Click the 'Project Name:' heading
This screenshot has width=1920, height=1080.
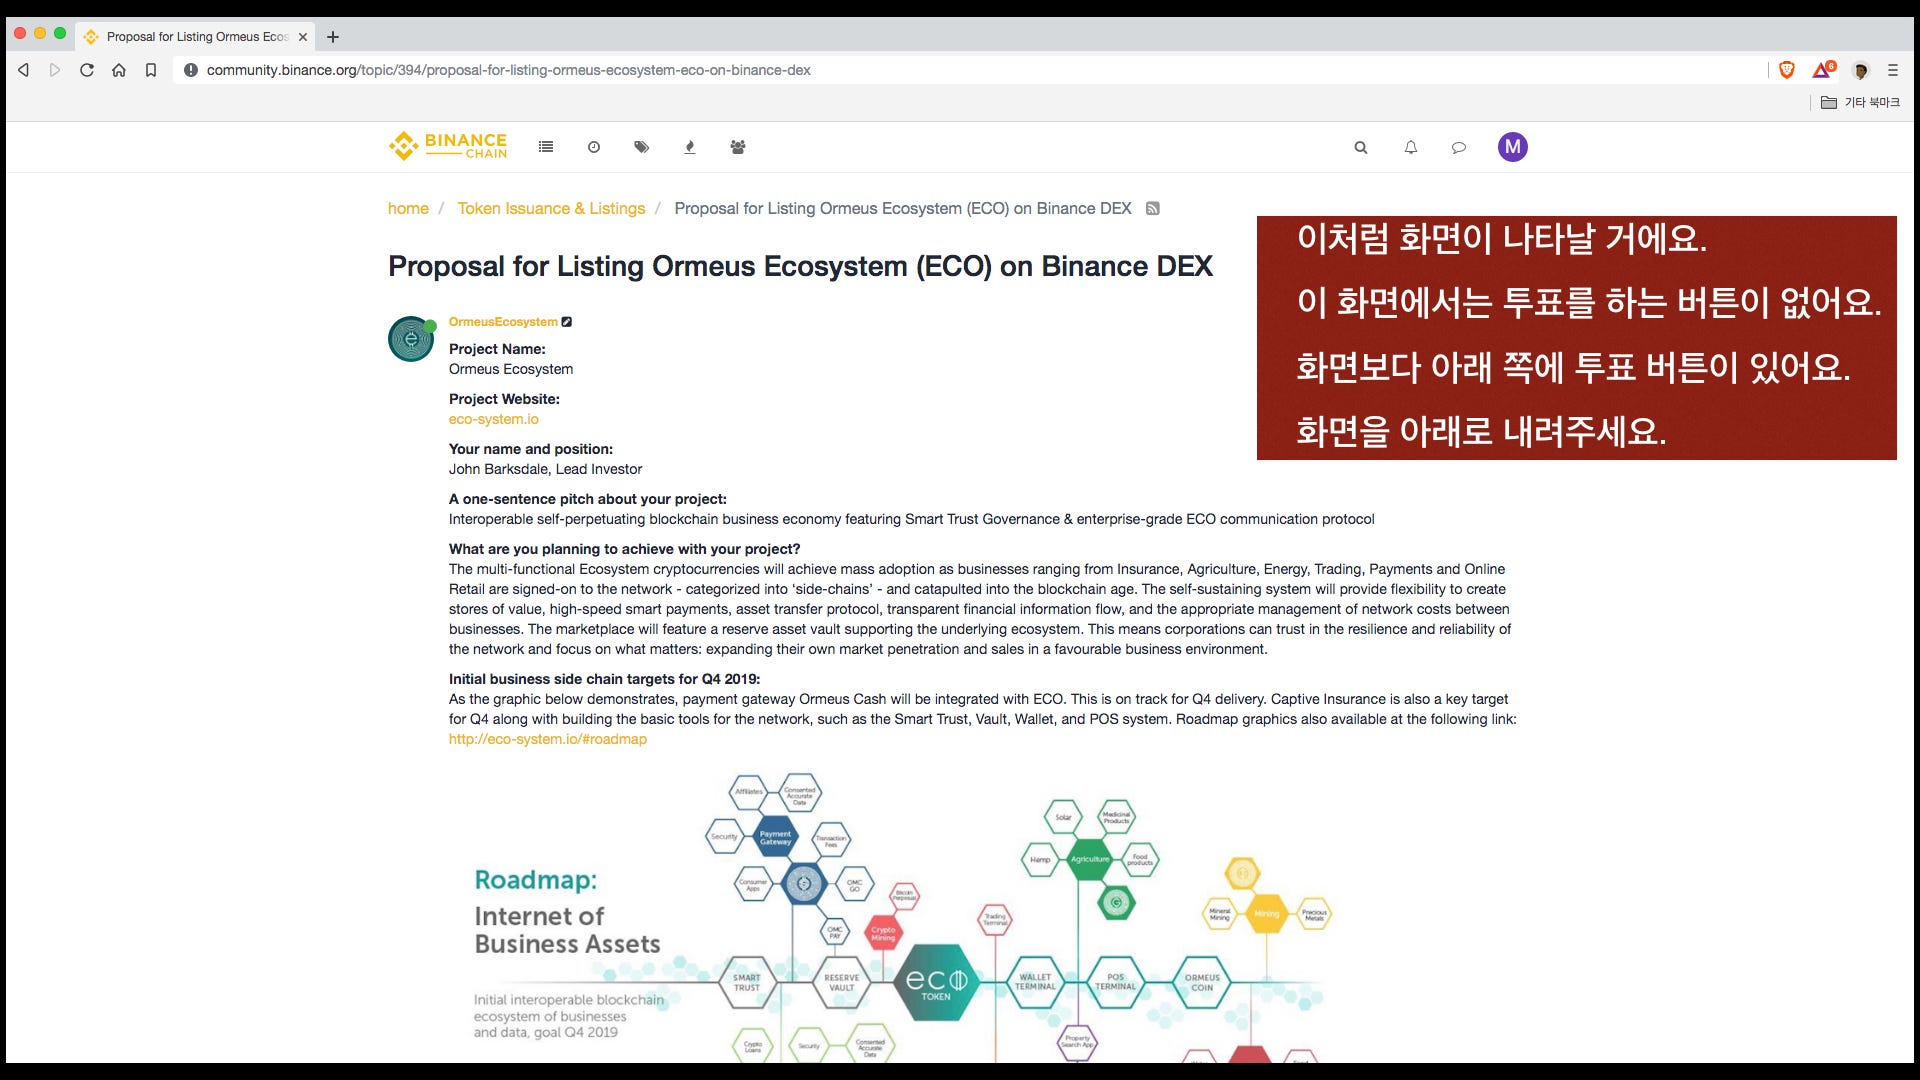tap(497, 349)
